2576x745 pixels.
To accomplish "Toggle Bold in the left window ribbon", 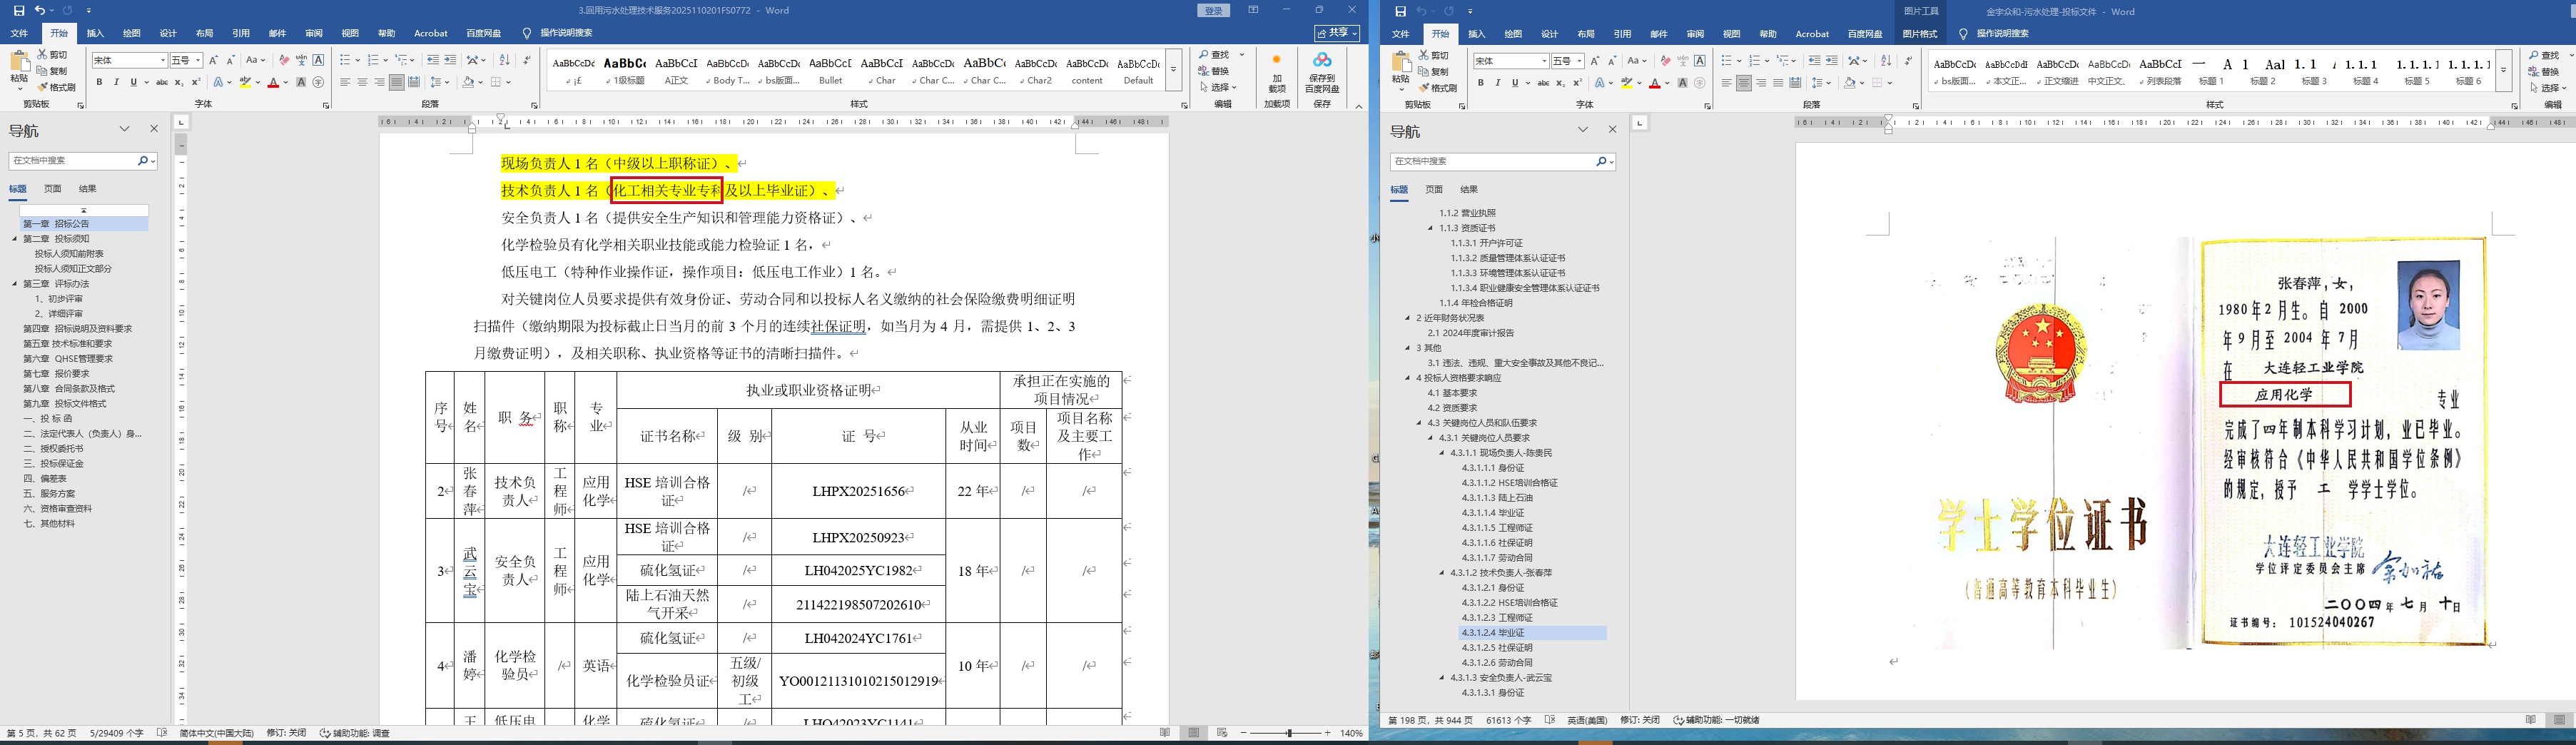I will tap(99, 82).
